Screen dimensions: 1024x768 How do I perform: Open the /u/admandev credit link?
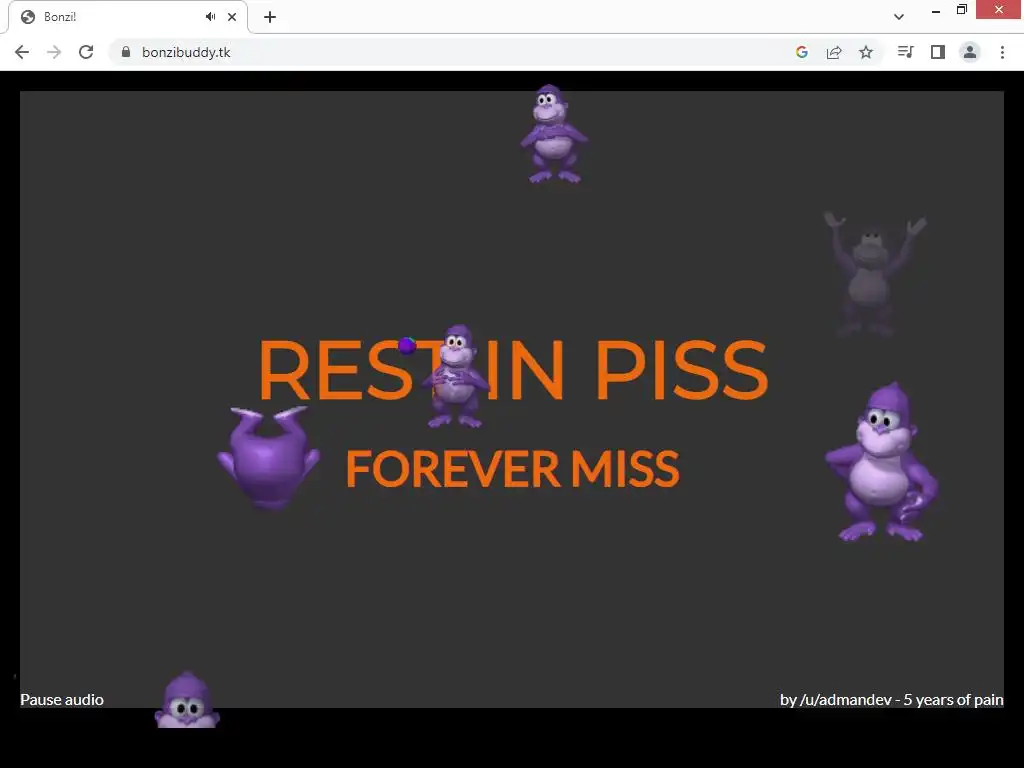tap(891, 699)
